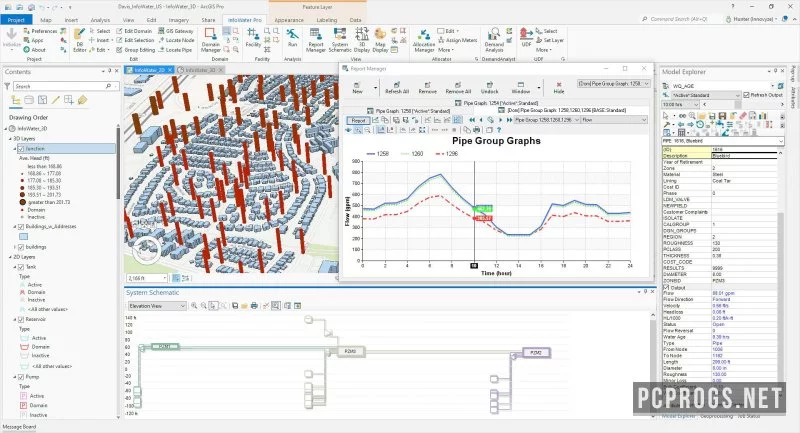The height and width of the screenshot is (433, 800).
Task: Click the UDF ribbon icon
Action: pyautogui.click(x=526, y=38)
